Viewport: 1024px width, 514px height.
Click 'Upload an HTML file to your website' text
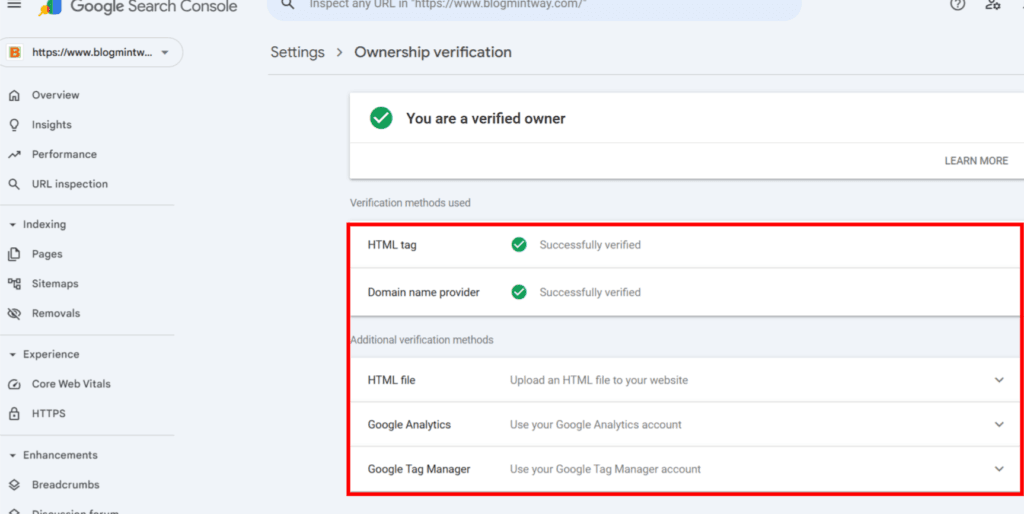tap(599, 380)
